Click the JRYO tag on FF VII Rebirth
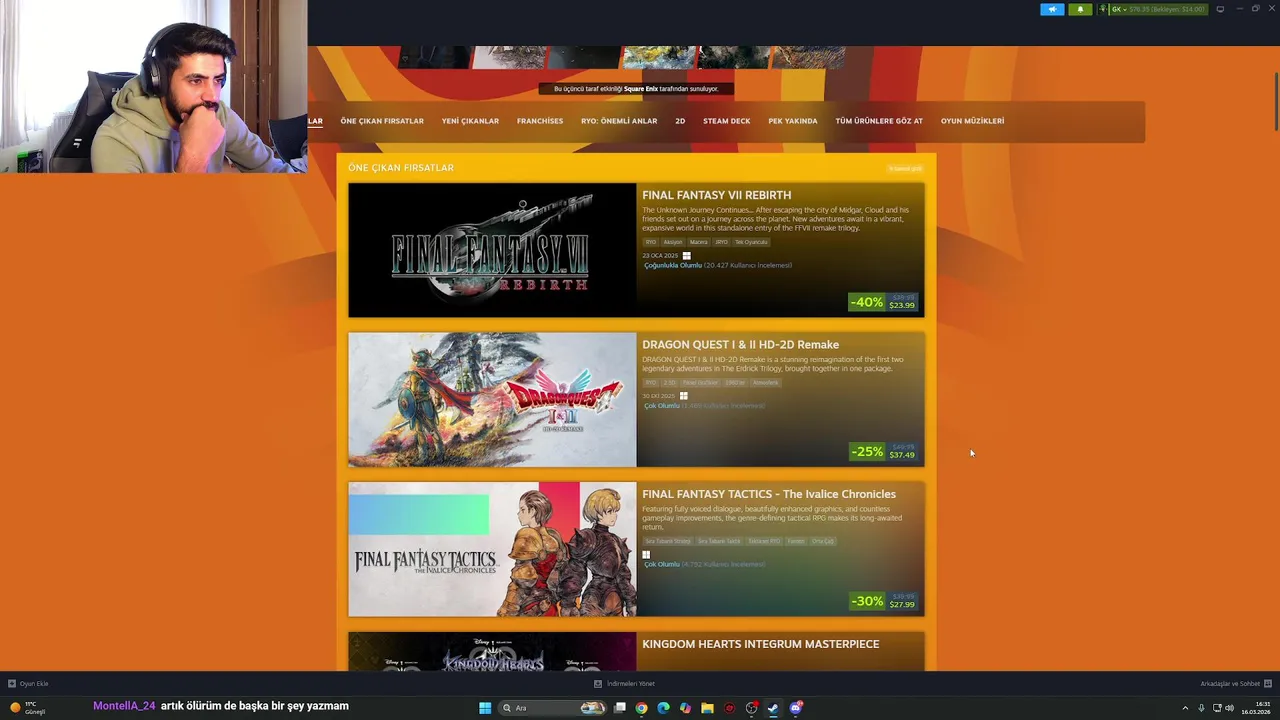 [x=721, y=242]
